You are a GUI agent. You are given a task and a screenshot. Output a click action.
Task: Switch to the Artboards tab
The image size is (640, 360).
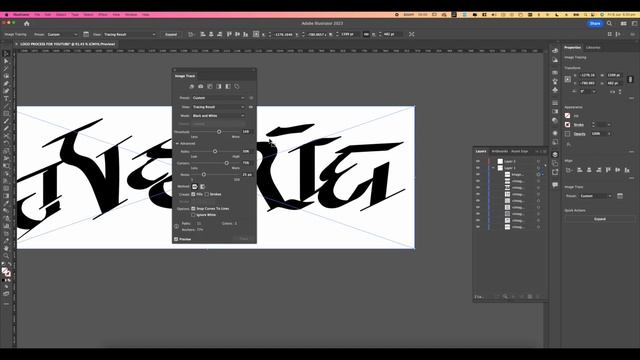[500, 151]
